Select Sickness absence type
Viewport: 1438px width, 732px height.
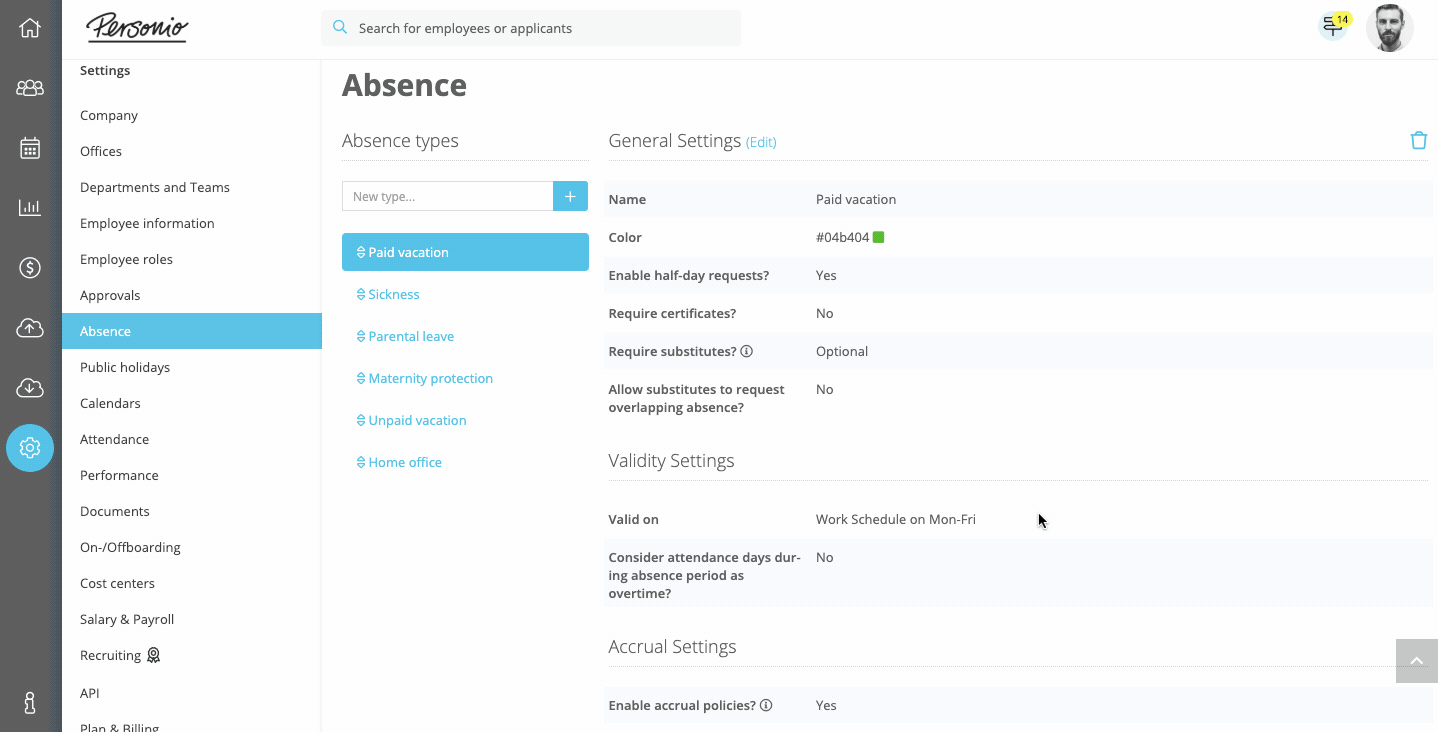pos(394,294)
